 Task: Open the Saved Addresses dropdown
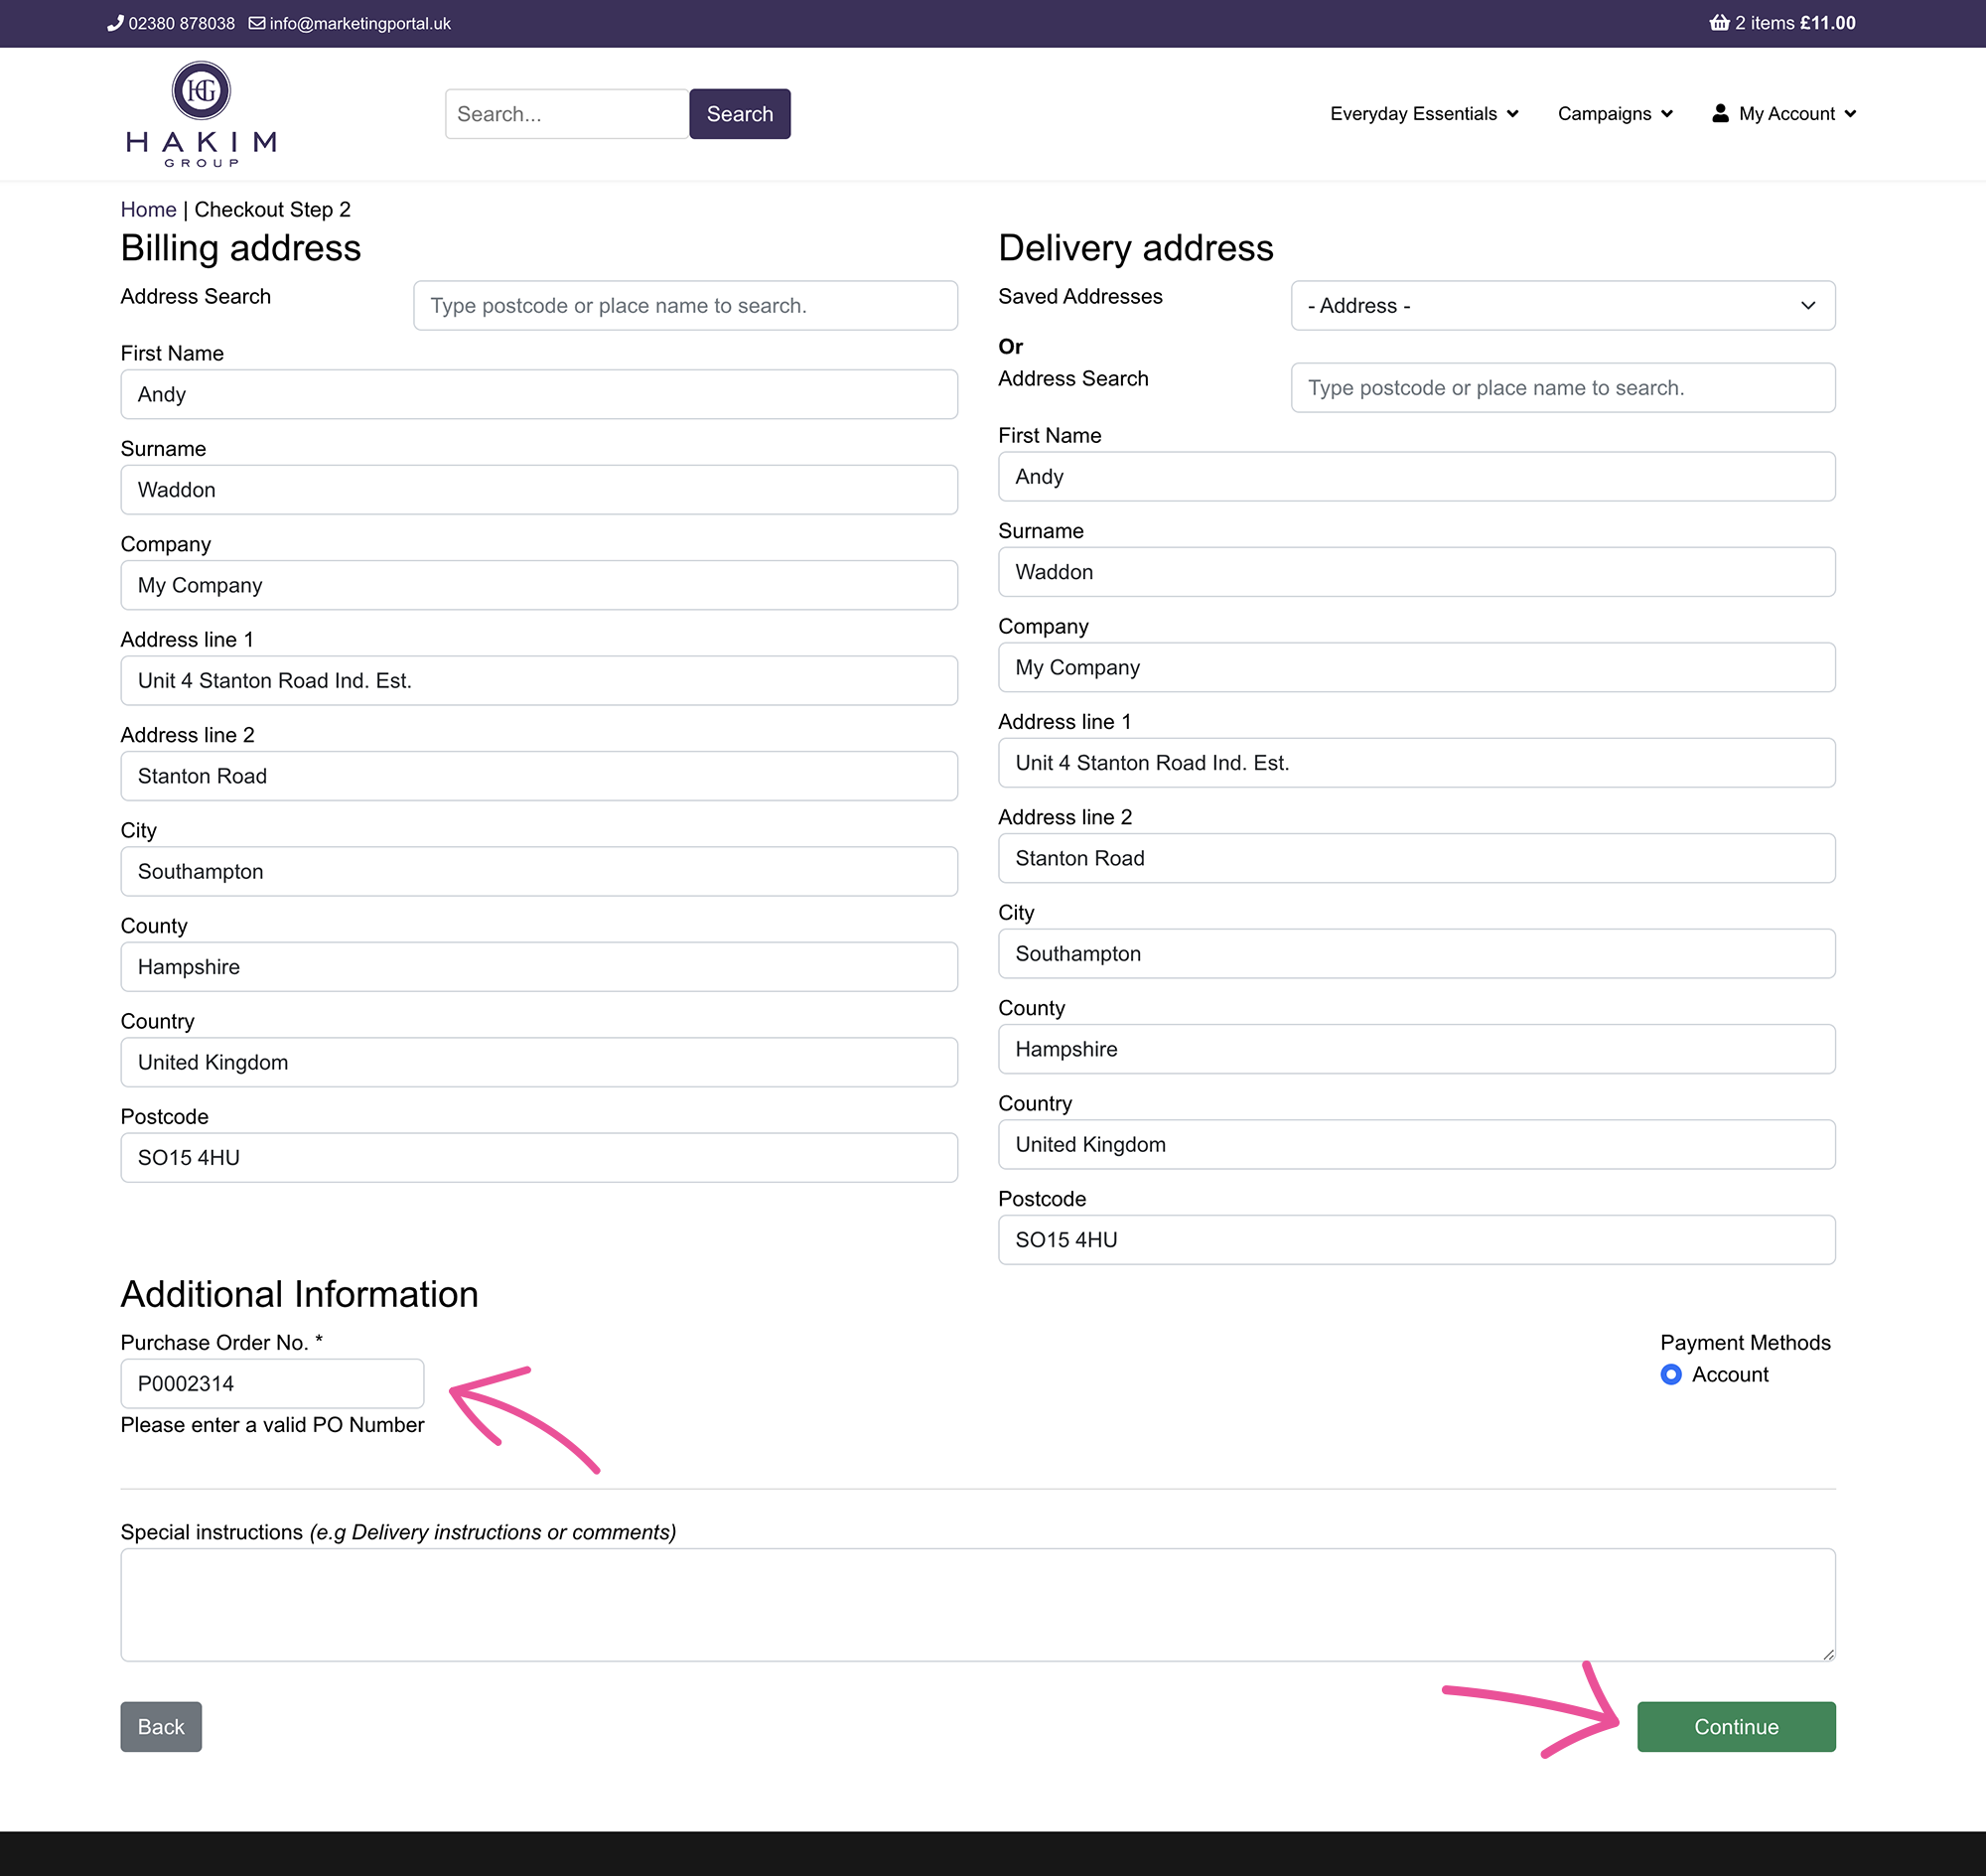point(1563,305)
